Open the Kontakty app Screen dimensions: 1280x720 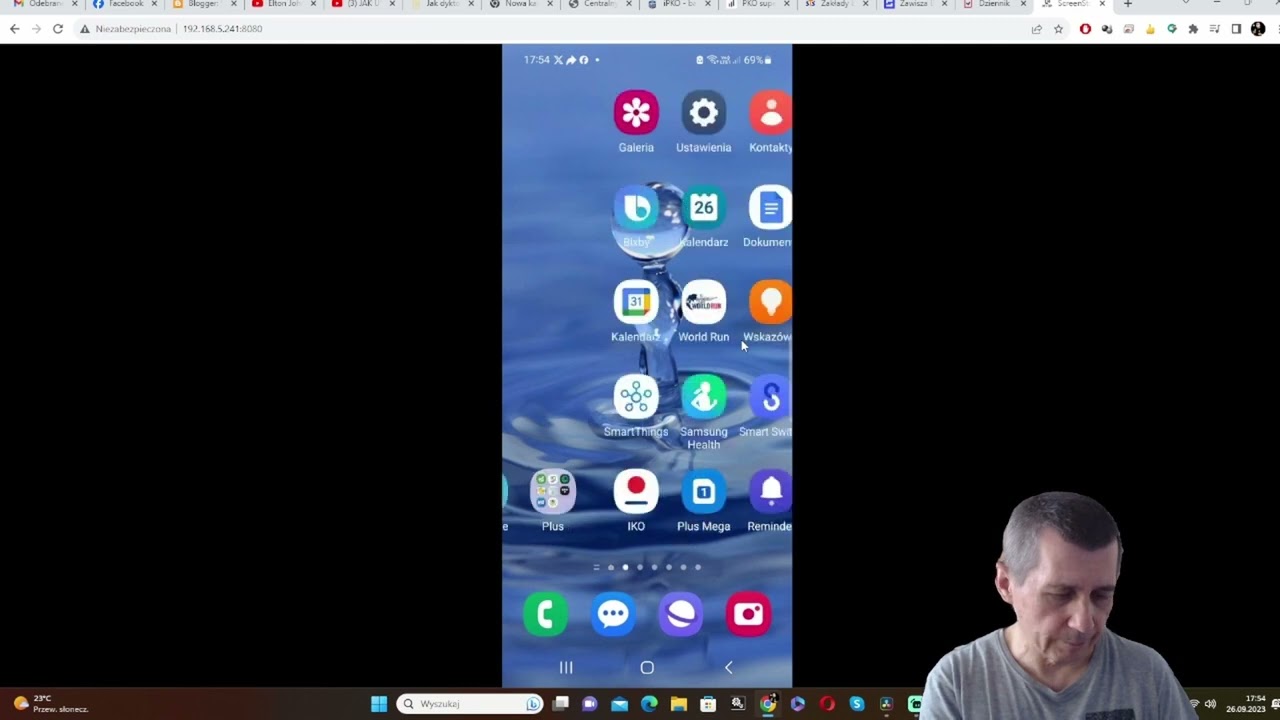point(770,113)
